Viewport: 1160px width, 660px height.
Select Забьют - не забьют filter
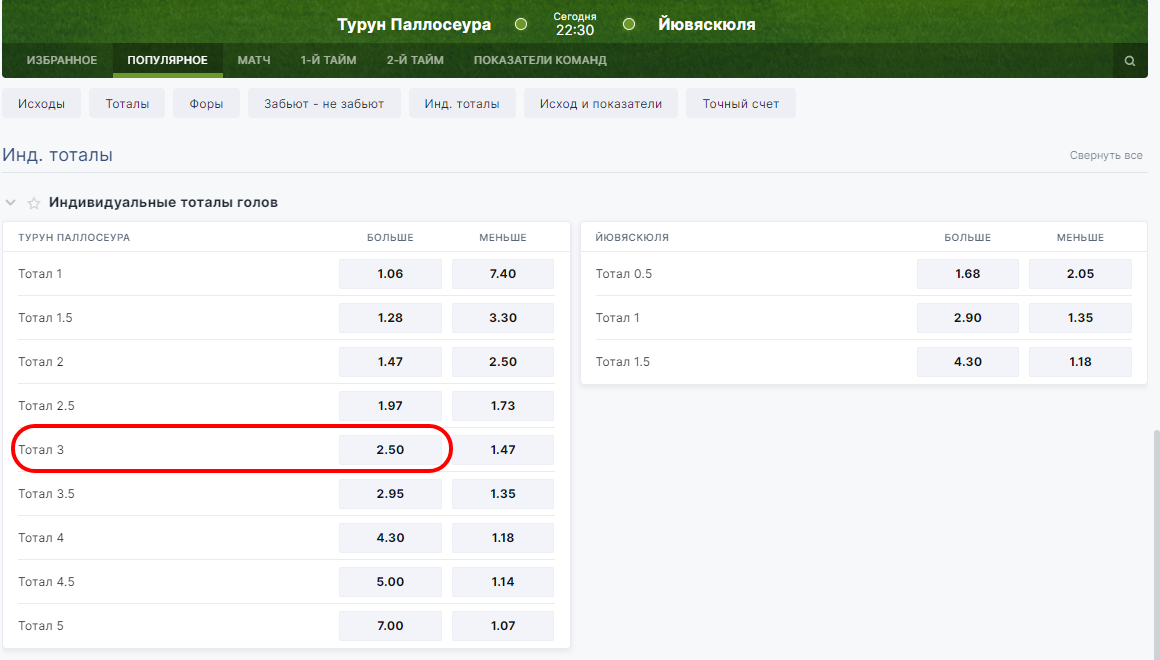click(x=324, y=104)
